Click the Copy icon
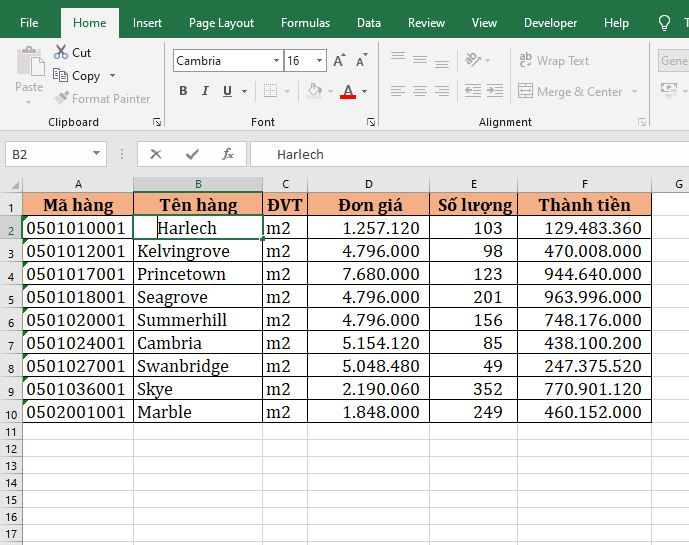 tap(62, 76)
